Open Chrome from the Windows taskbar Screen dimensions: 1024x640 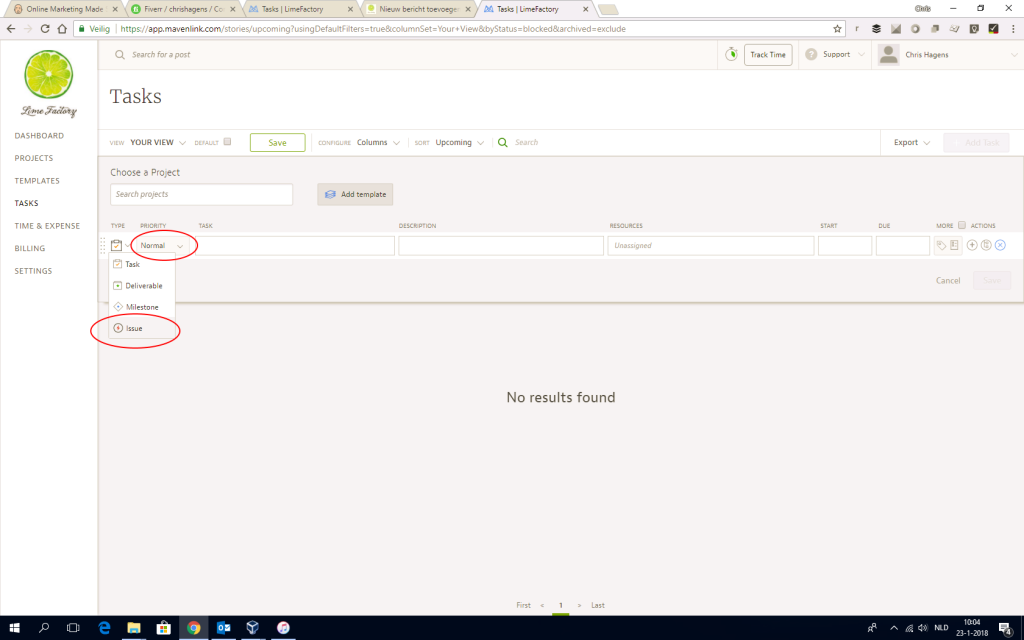pyautogui.click(x=193, y=628)
